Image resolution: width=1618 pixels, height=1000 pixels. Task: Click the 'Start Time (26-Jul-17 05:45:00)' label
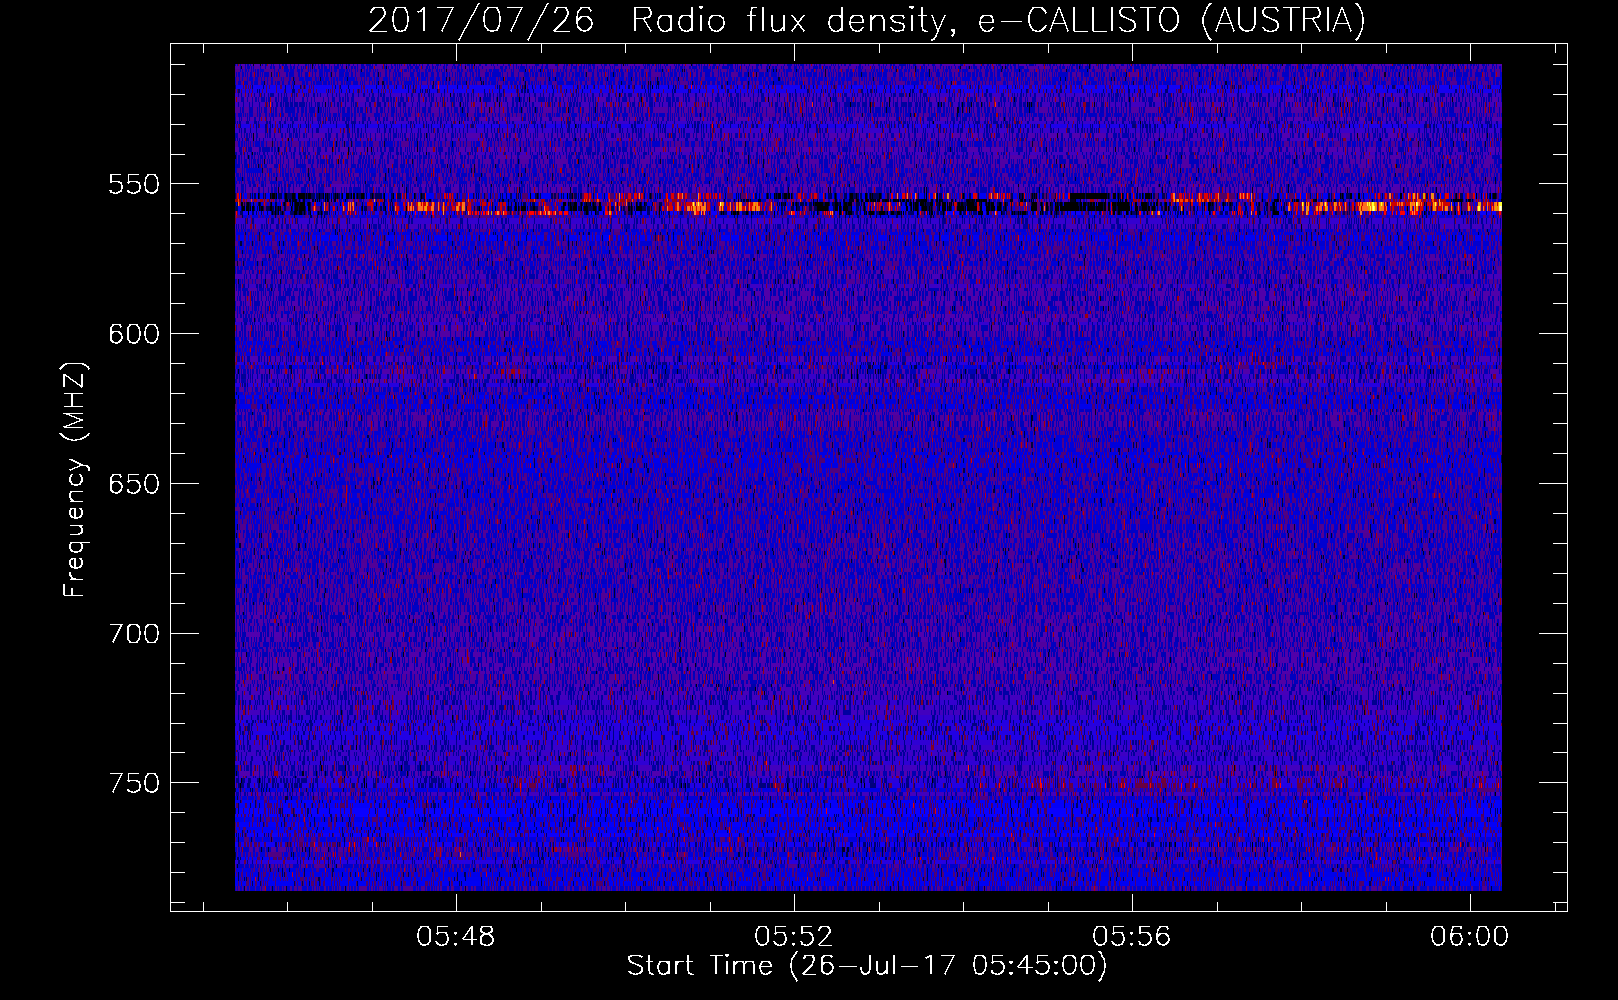pyautogui.click(x=867, y=966)
